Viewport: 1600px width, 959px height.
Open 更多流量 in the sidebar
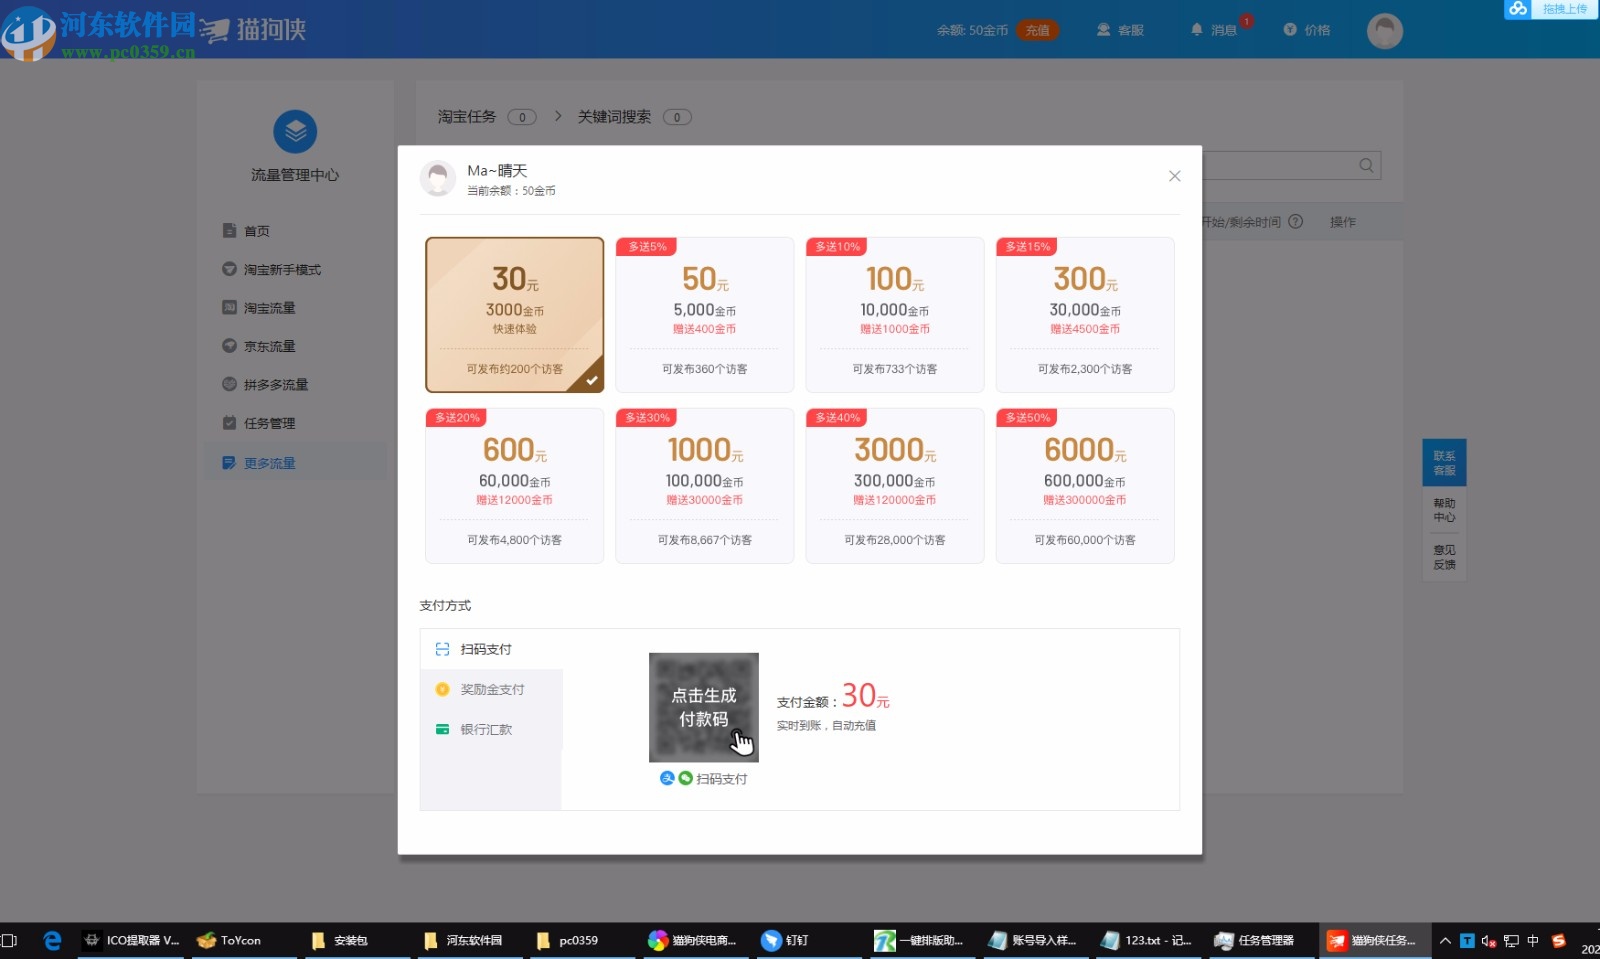295,463
